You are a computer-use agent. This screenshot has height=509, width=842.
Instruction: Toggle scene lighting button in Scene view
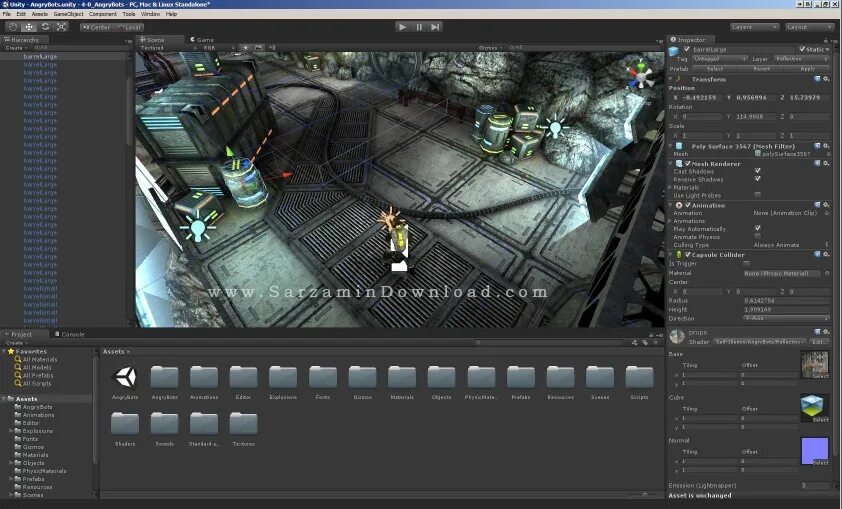[246, 48]
